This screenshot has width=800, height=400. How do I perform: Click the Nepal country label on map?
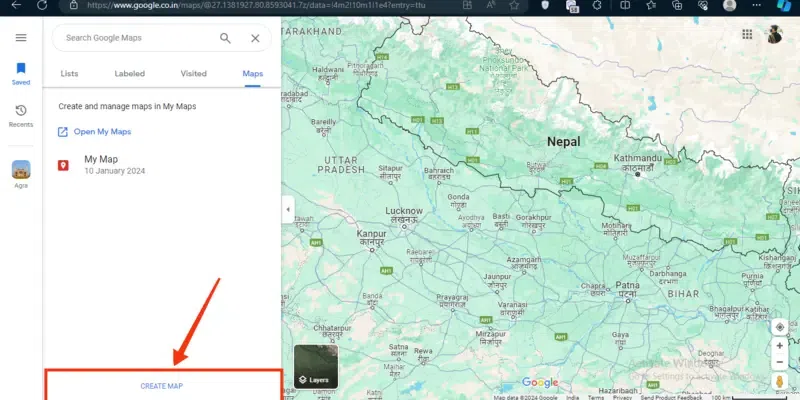(x=564, y=142)
